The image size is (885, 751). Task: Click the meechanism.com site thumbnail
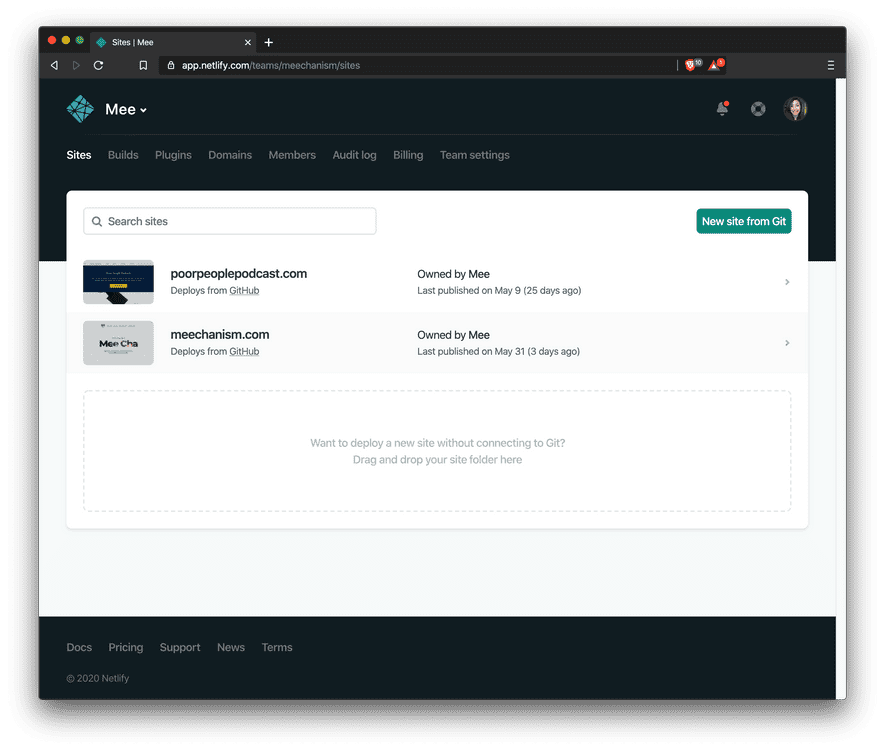click(x=118, y=343)
